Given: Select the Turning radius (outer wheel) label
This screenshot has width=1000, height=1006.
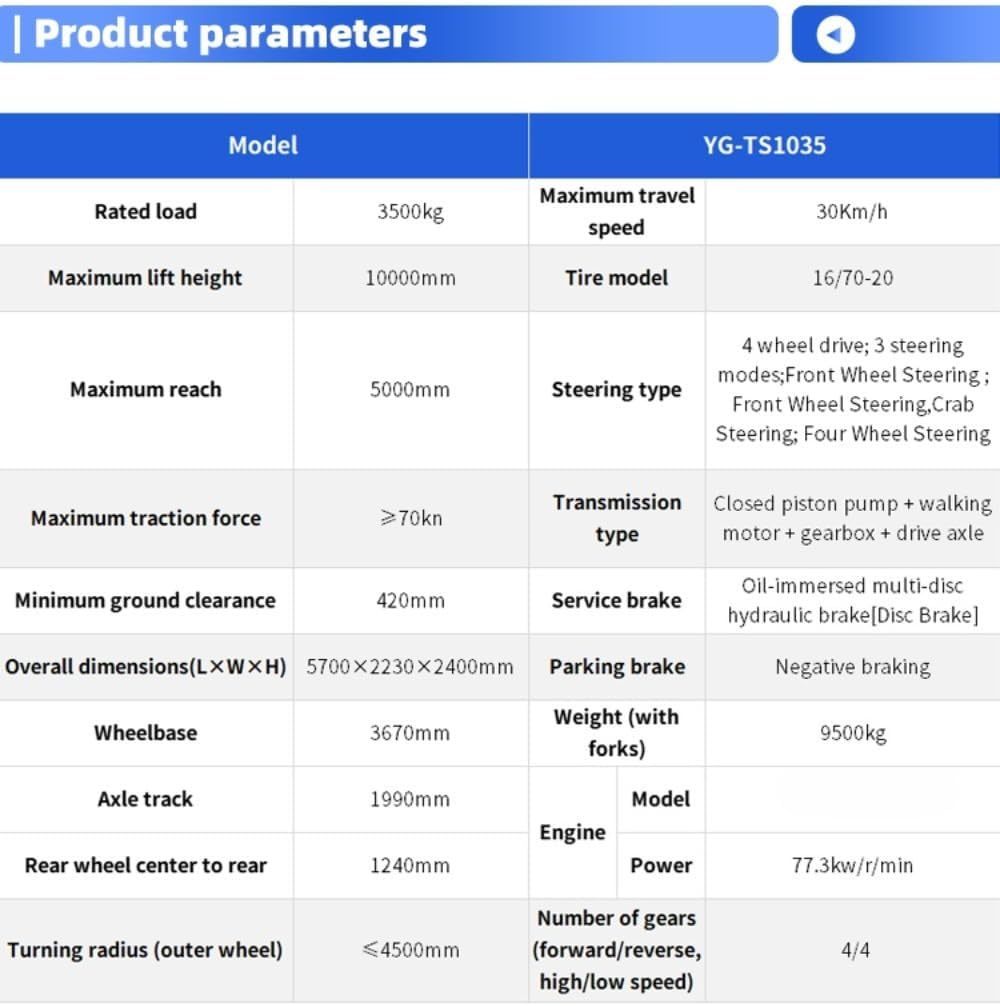Looking at the screenshot, I should coord(145,950).
